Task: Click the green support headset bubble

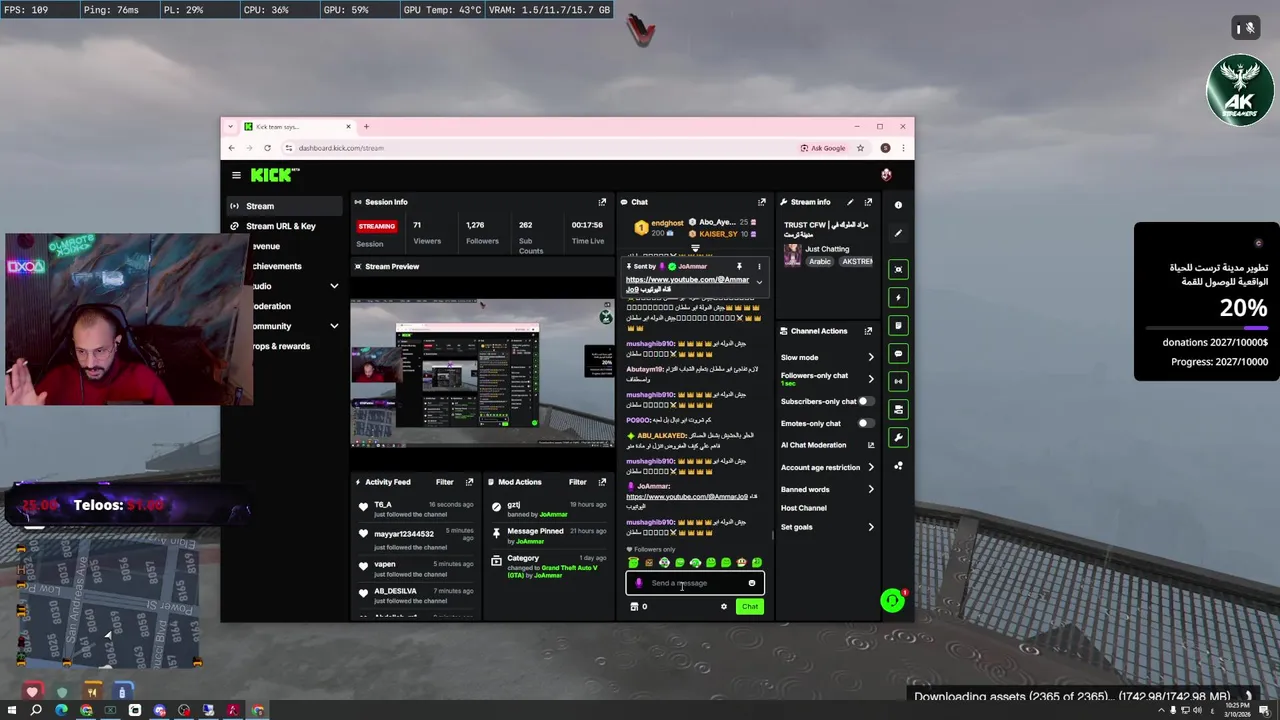Action: [x=892, y=600]
